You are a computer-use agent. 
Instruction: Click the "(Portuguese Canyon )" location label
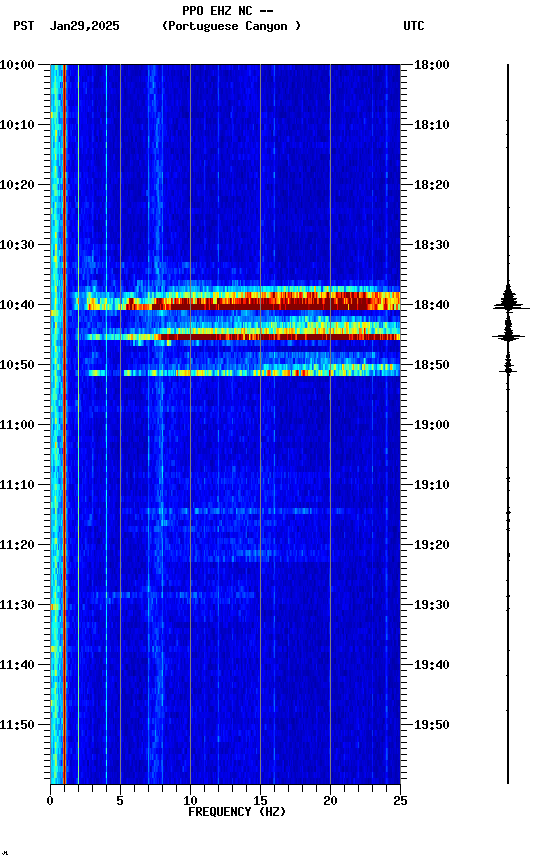(x=231, y=26)
